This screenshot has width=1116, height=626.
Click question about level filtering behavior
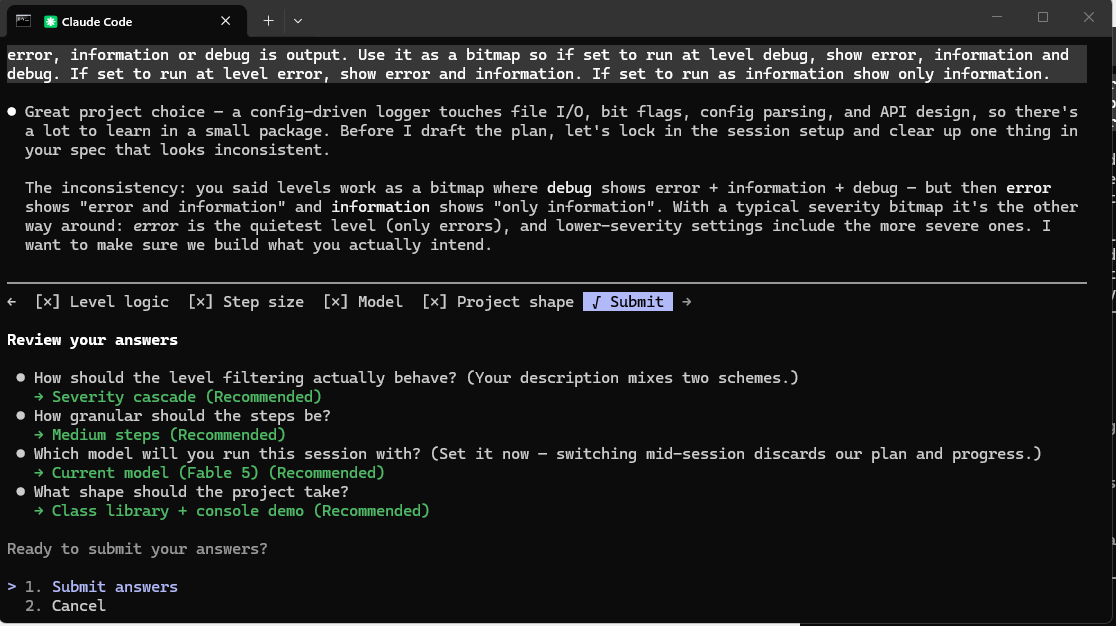click(416, 378)
